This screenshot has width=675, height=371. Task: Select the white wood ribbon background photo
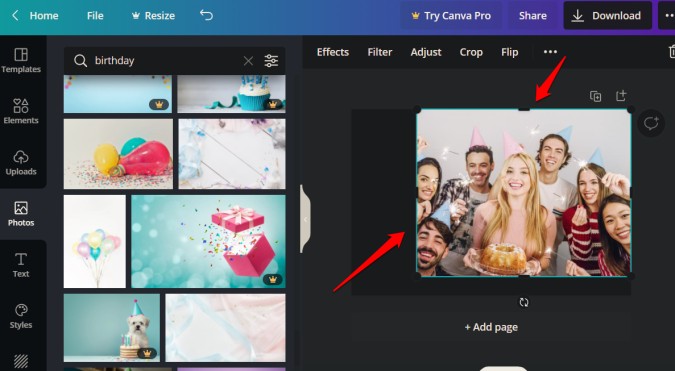[232, 154]
